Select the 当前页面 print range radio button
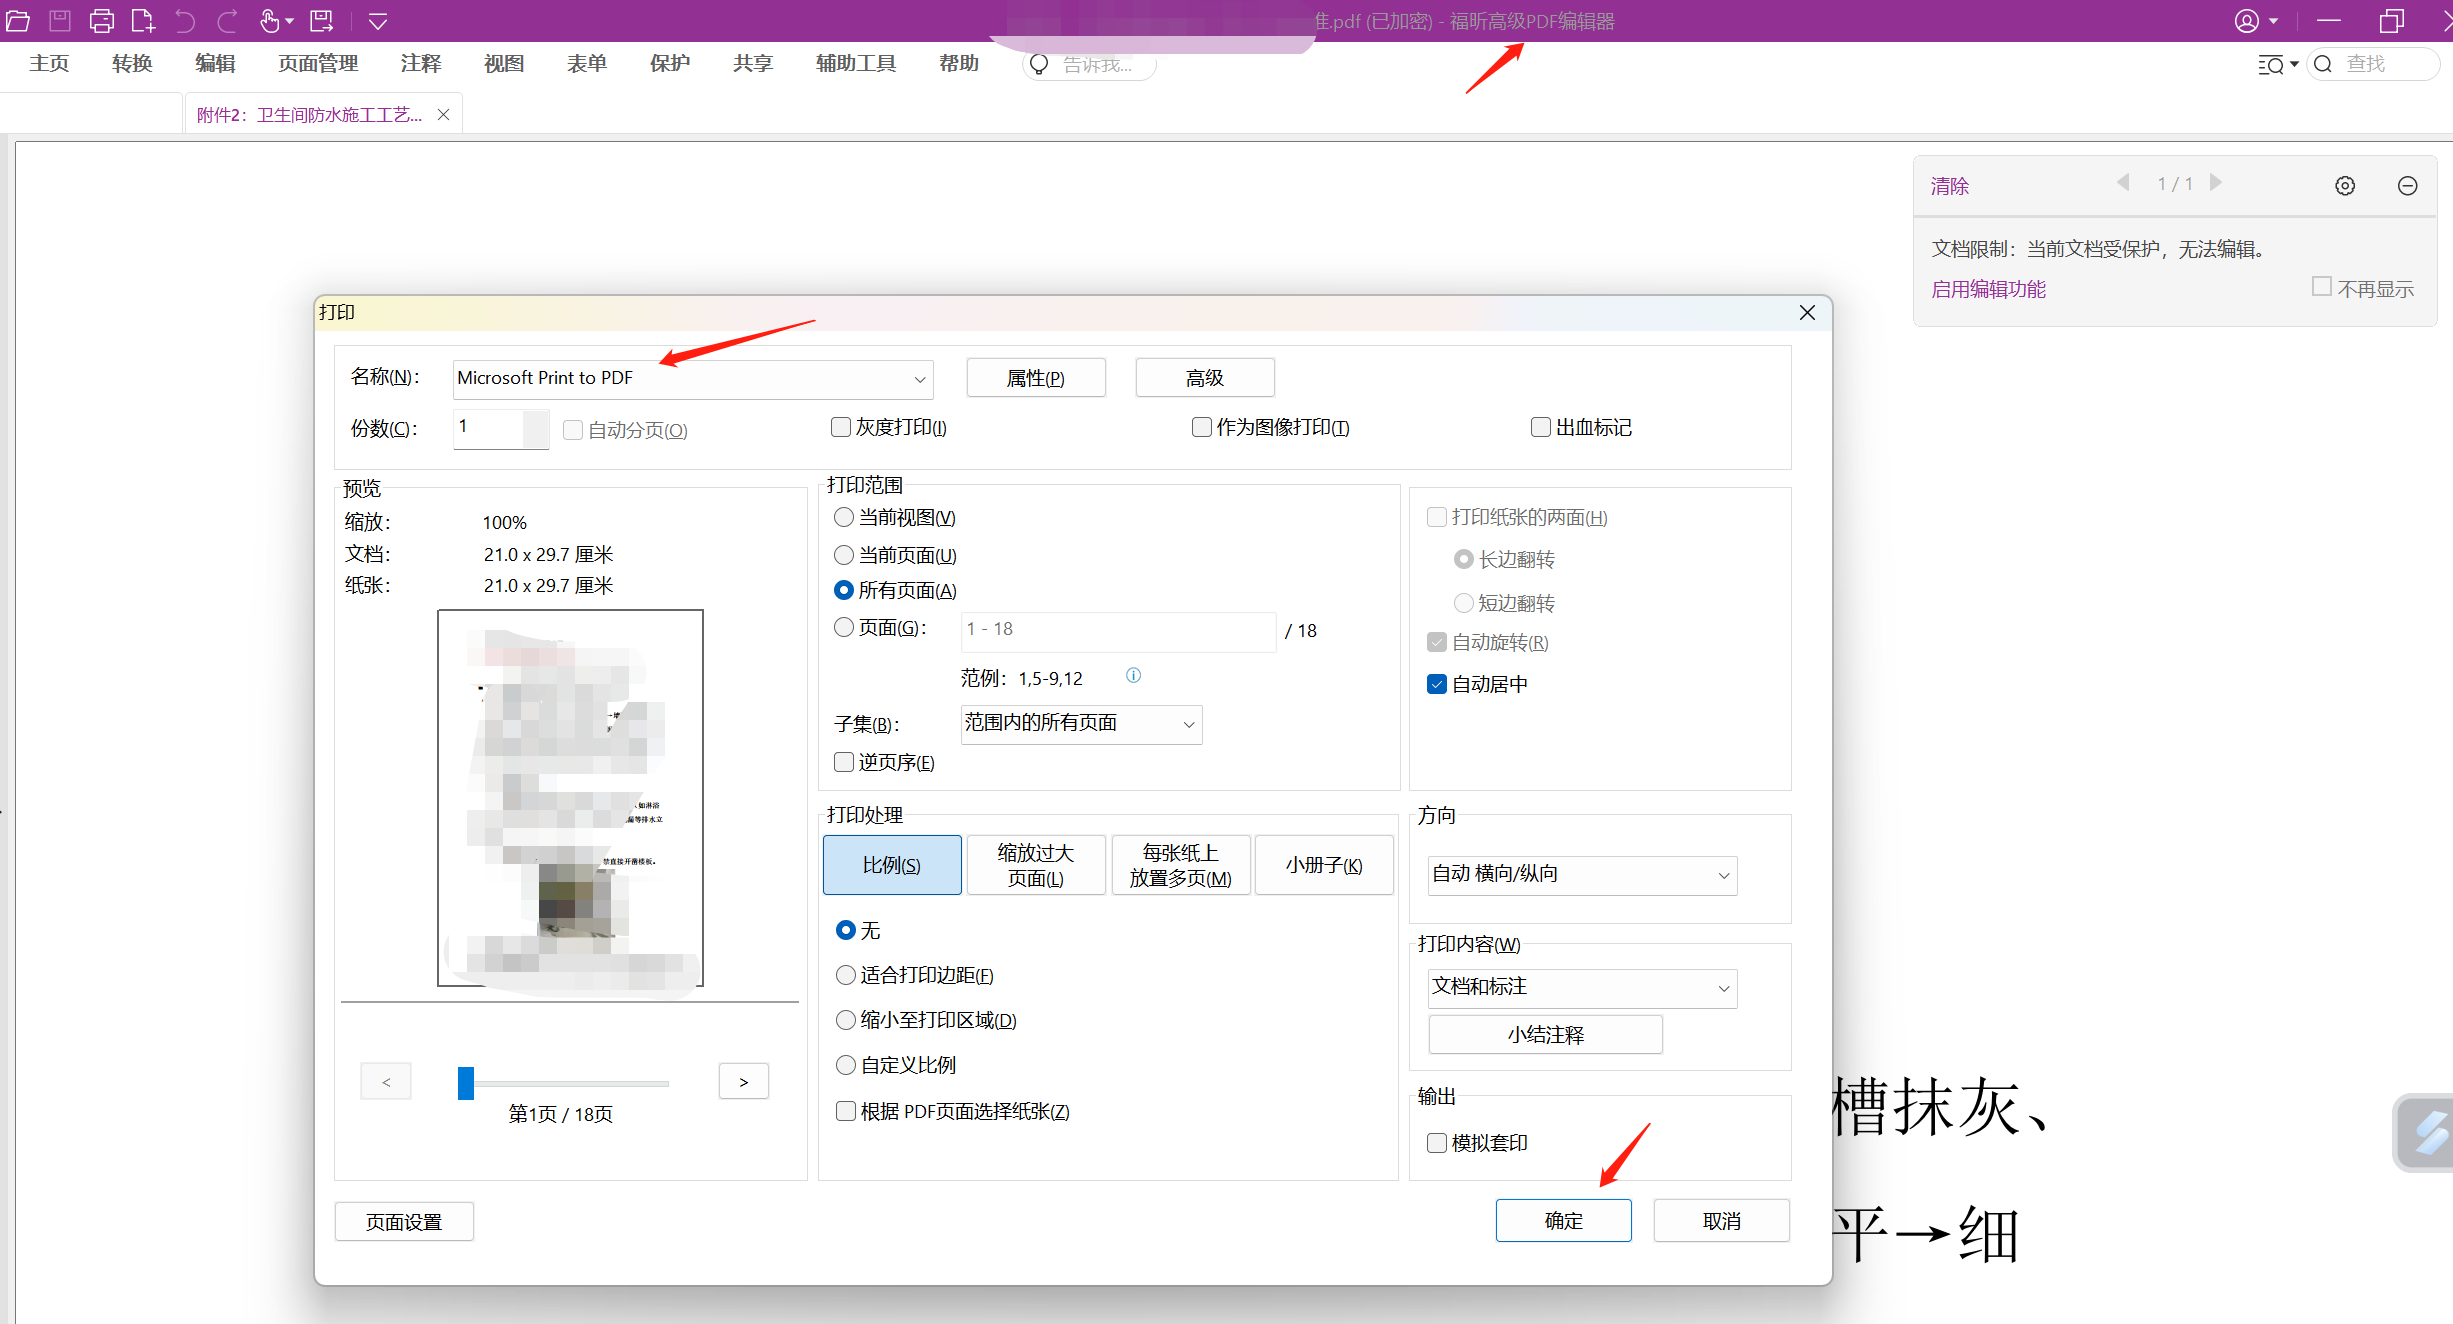The width and height of the screenshot is (2453, 1324). click(843, 555)
